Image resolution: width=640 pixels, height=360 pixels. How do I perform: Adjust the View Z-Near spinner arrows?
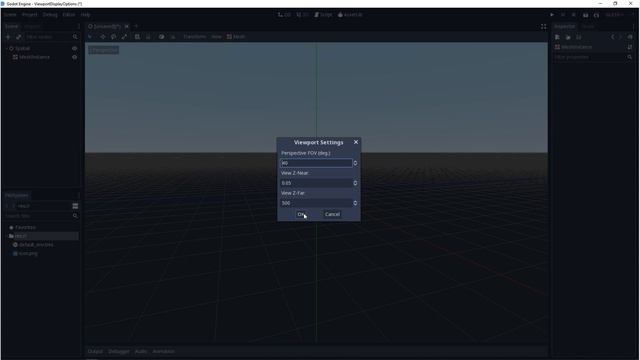click(355, 183)
